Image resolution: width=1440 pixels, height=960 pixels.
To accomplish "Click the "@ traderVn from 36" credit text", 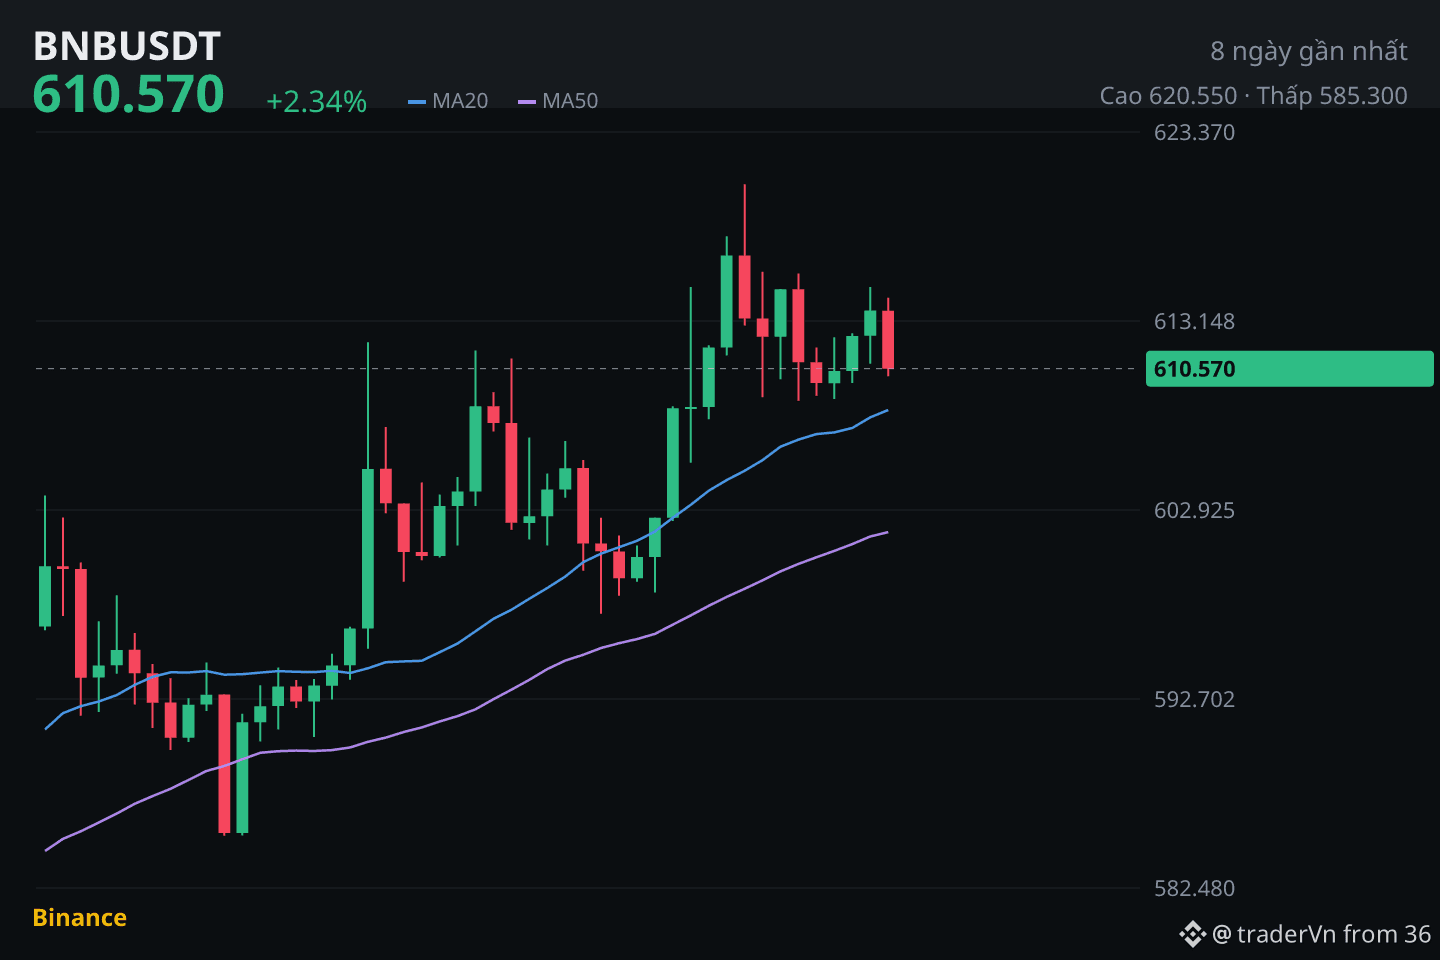I will pos(1321,934).
